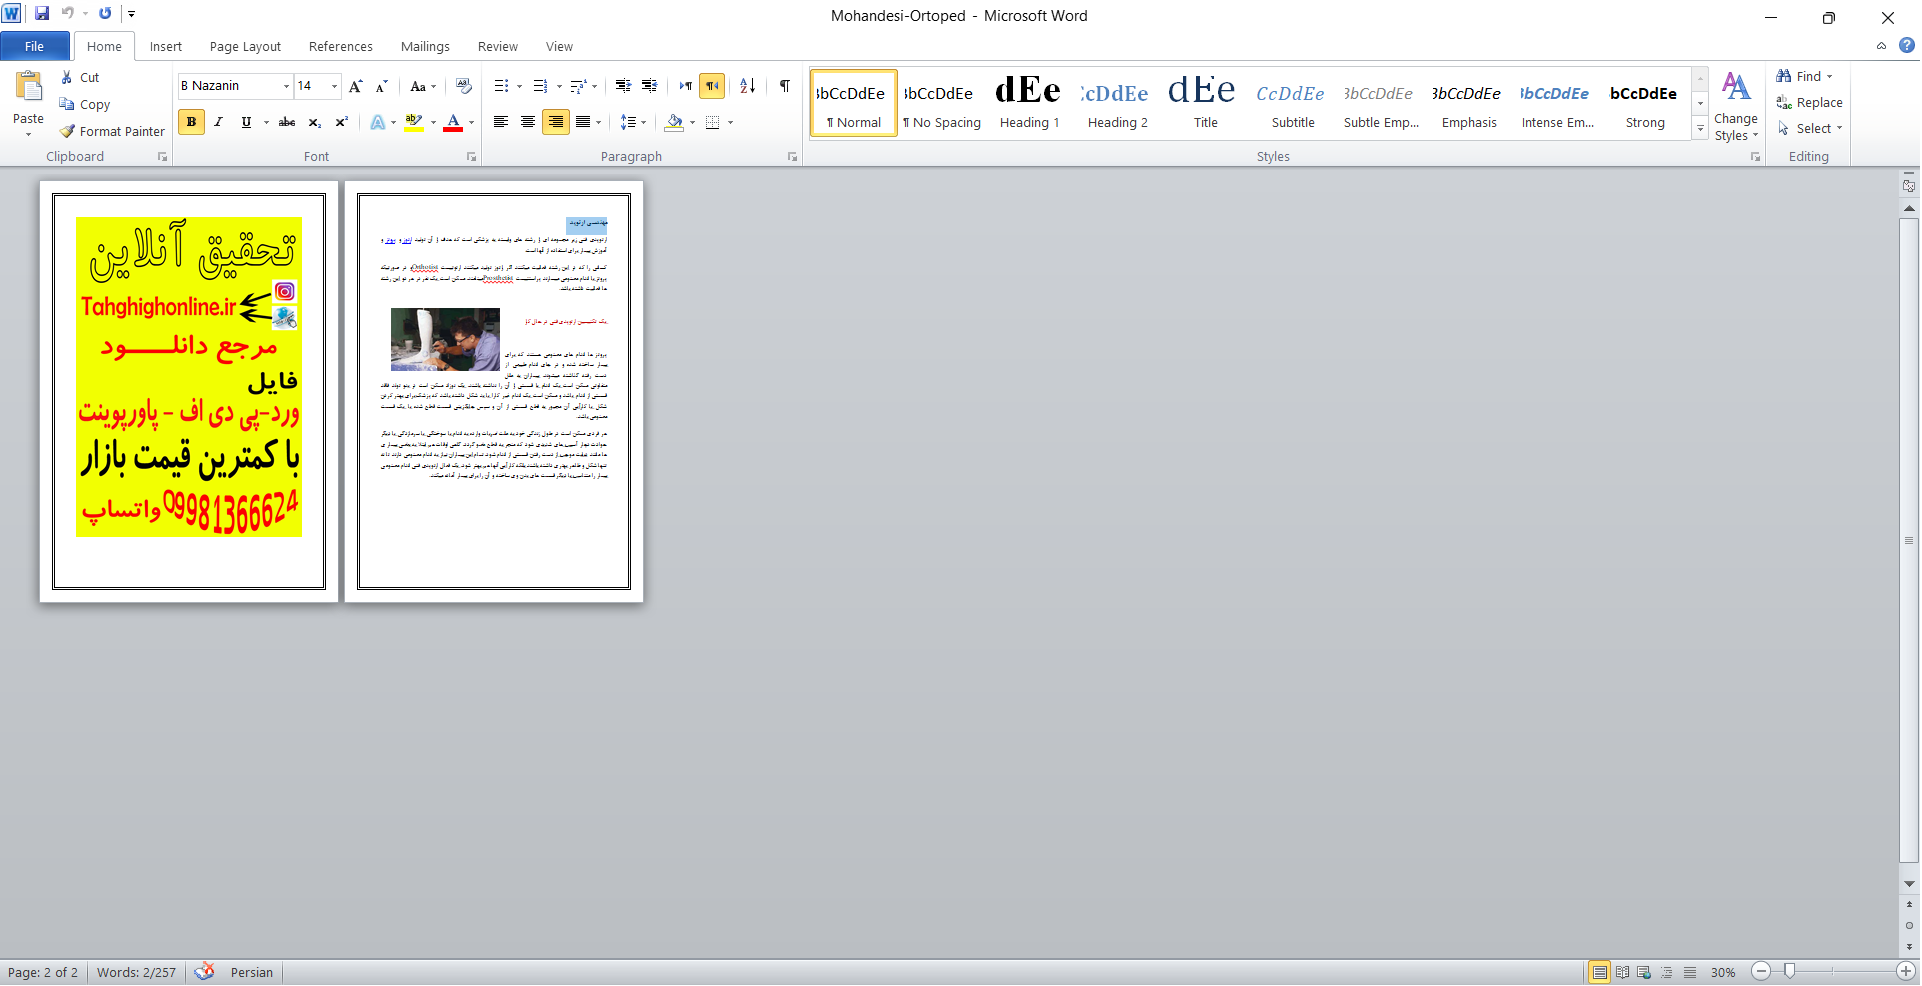Screen dimensions: 1922x986
Task: Toggle Italic formatting
Action: click(218, 122)
